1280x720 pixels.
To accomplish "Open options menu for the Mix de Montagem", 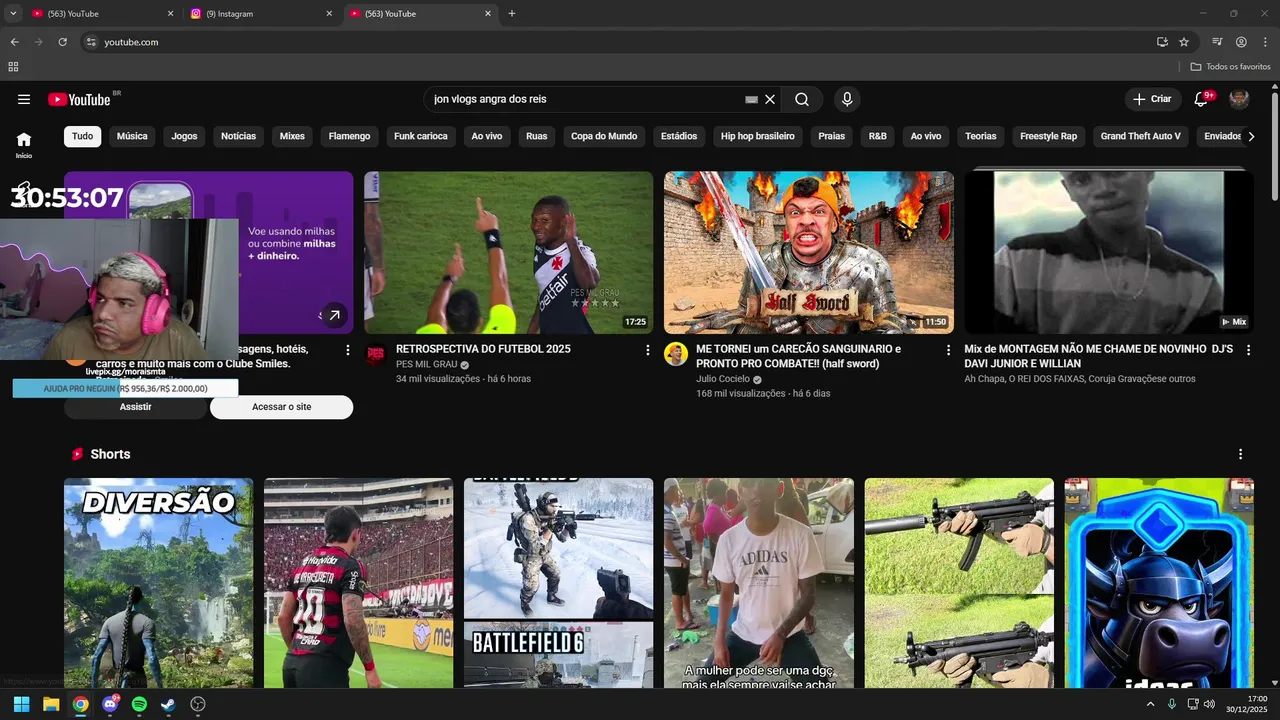I will point(1248,350).
